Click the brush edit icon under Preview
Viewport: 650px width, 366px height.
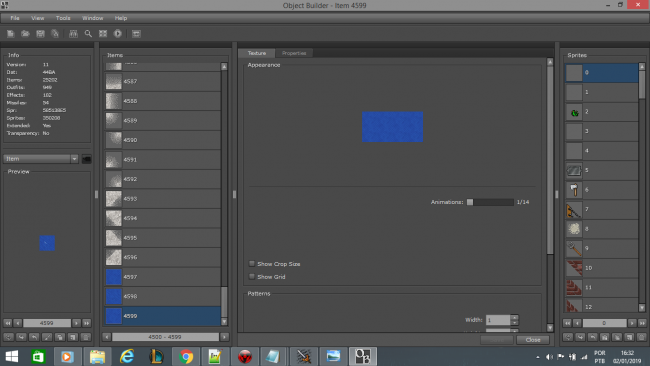47,337
